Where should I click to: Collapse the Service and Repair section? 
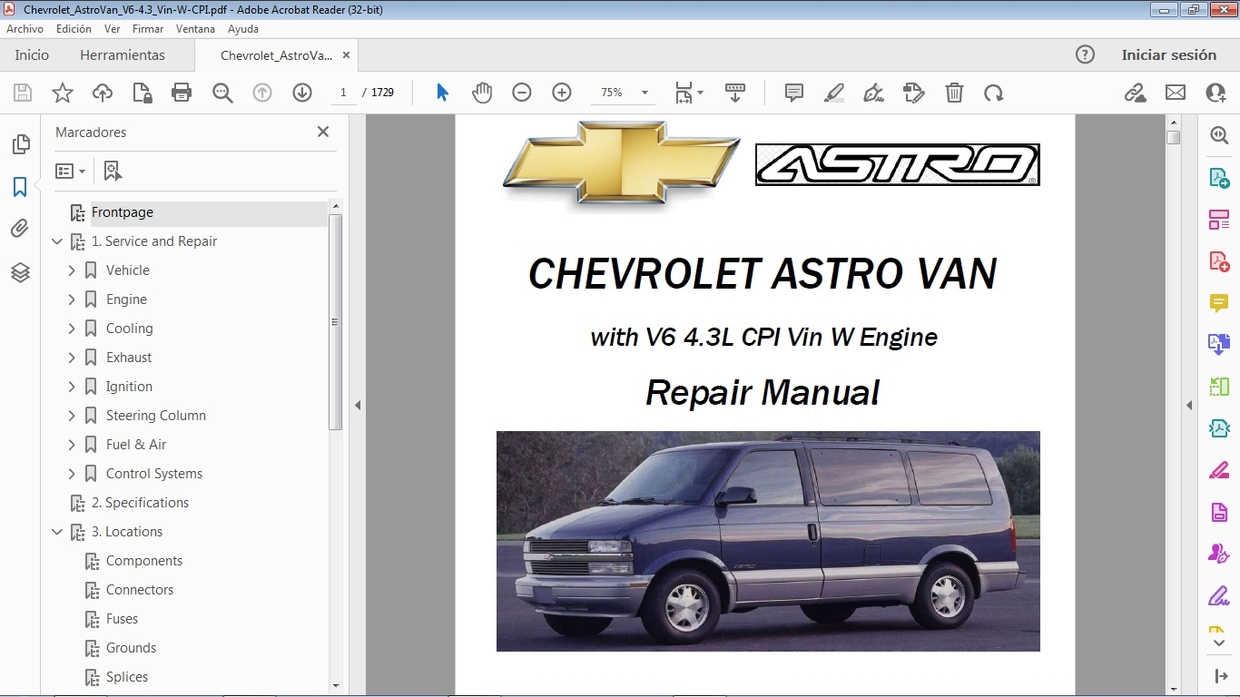57,241
